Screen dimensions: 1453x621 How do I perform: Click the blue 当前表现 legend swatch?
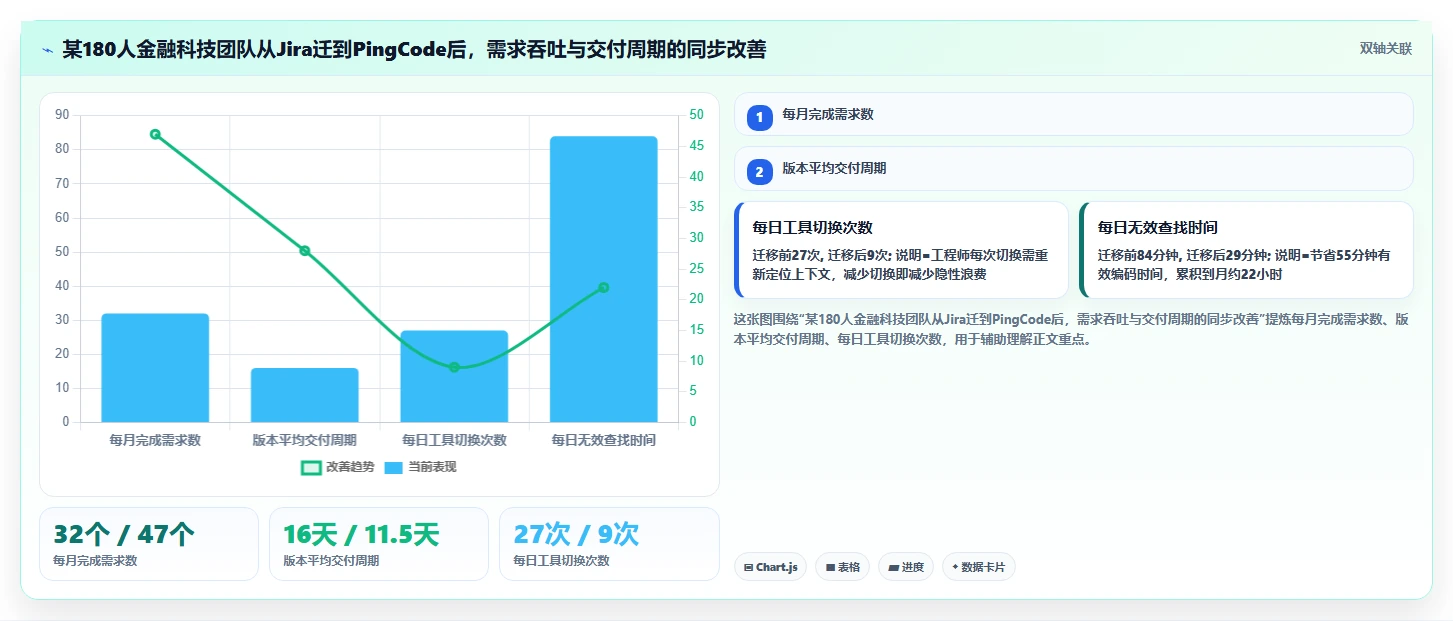[394, 467]
